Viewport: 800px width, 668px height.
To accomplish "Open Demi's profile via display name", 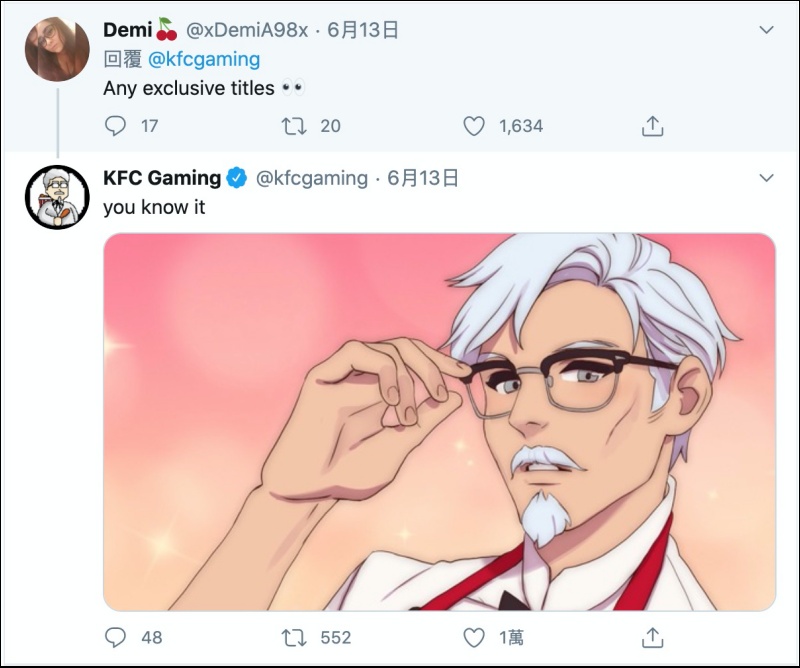I will pyautogui.click(x=128, y=30).
